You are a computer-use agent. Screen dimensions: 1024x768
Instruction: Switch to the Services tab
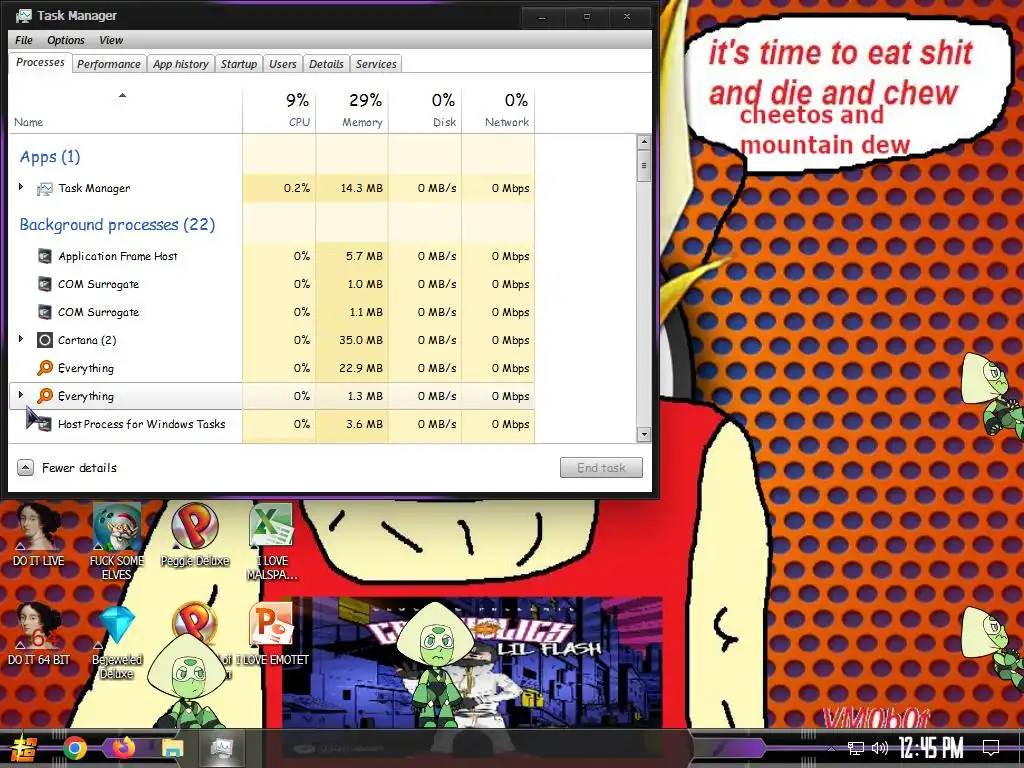pos(376,64)
